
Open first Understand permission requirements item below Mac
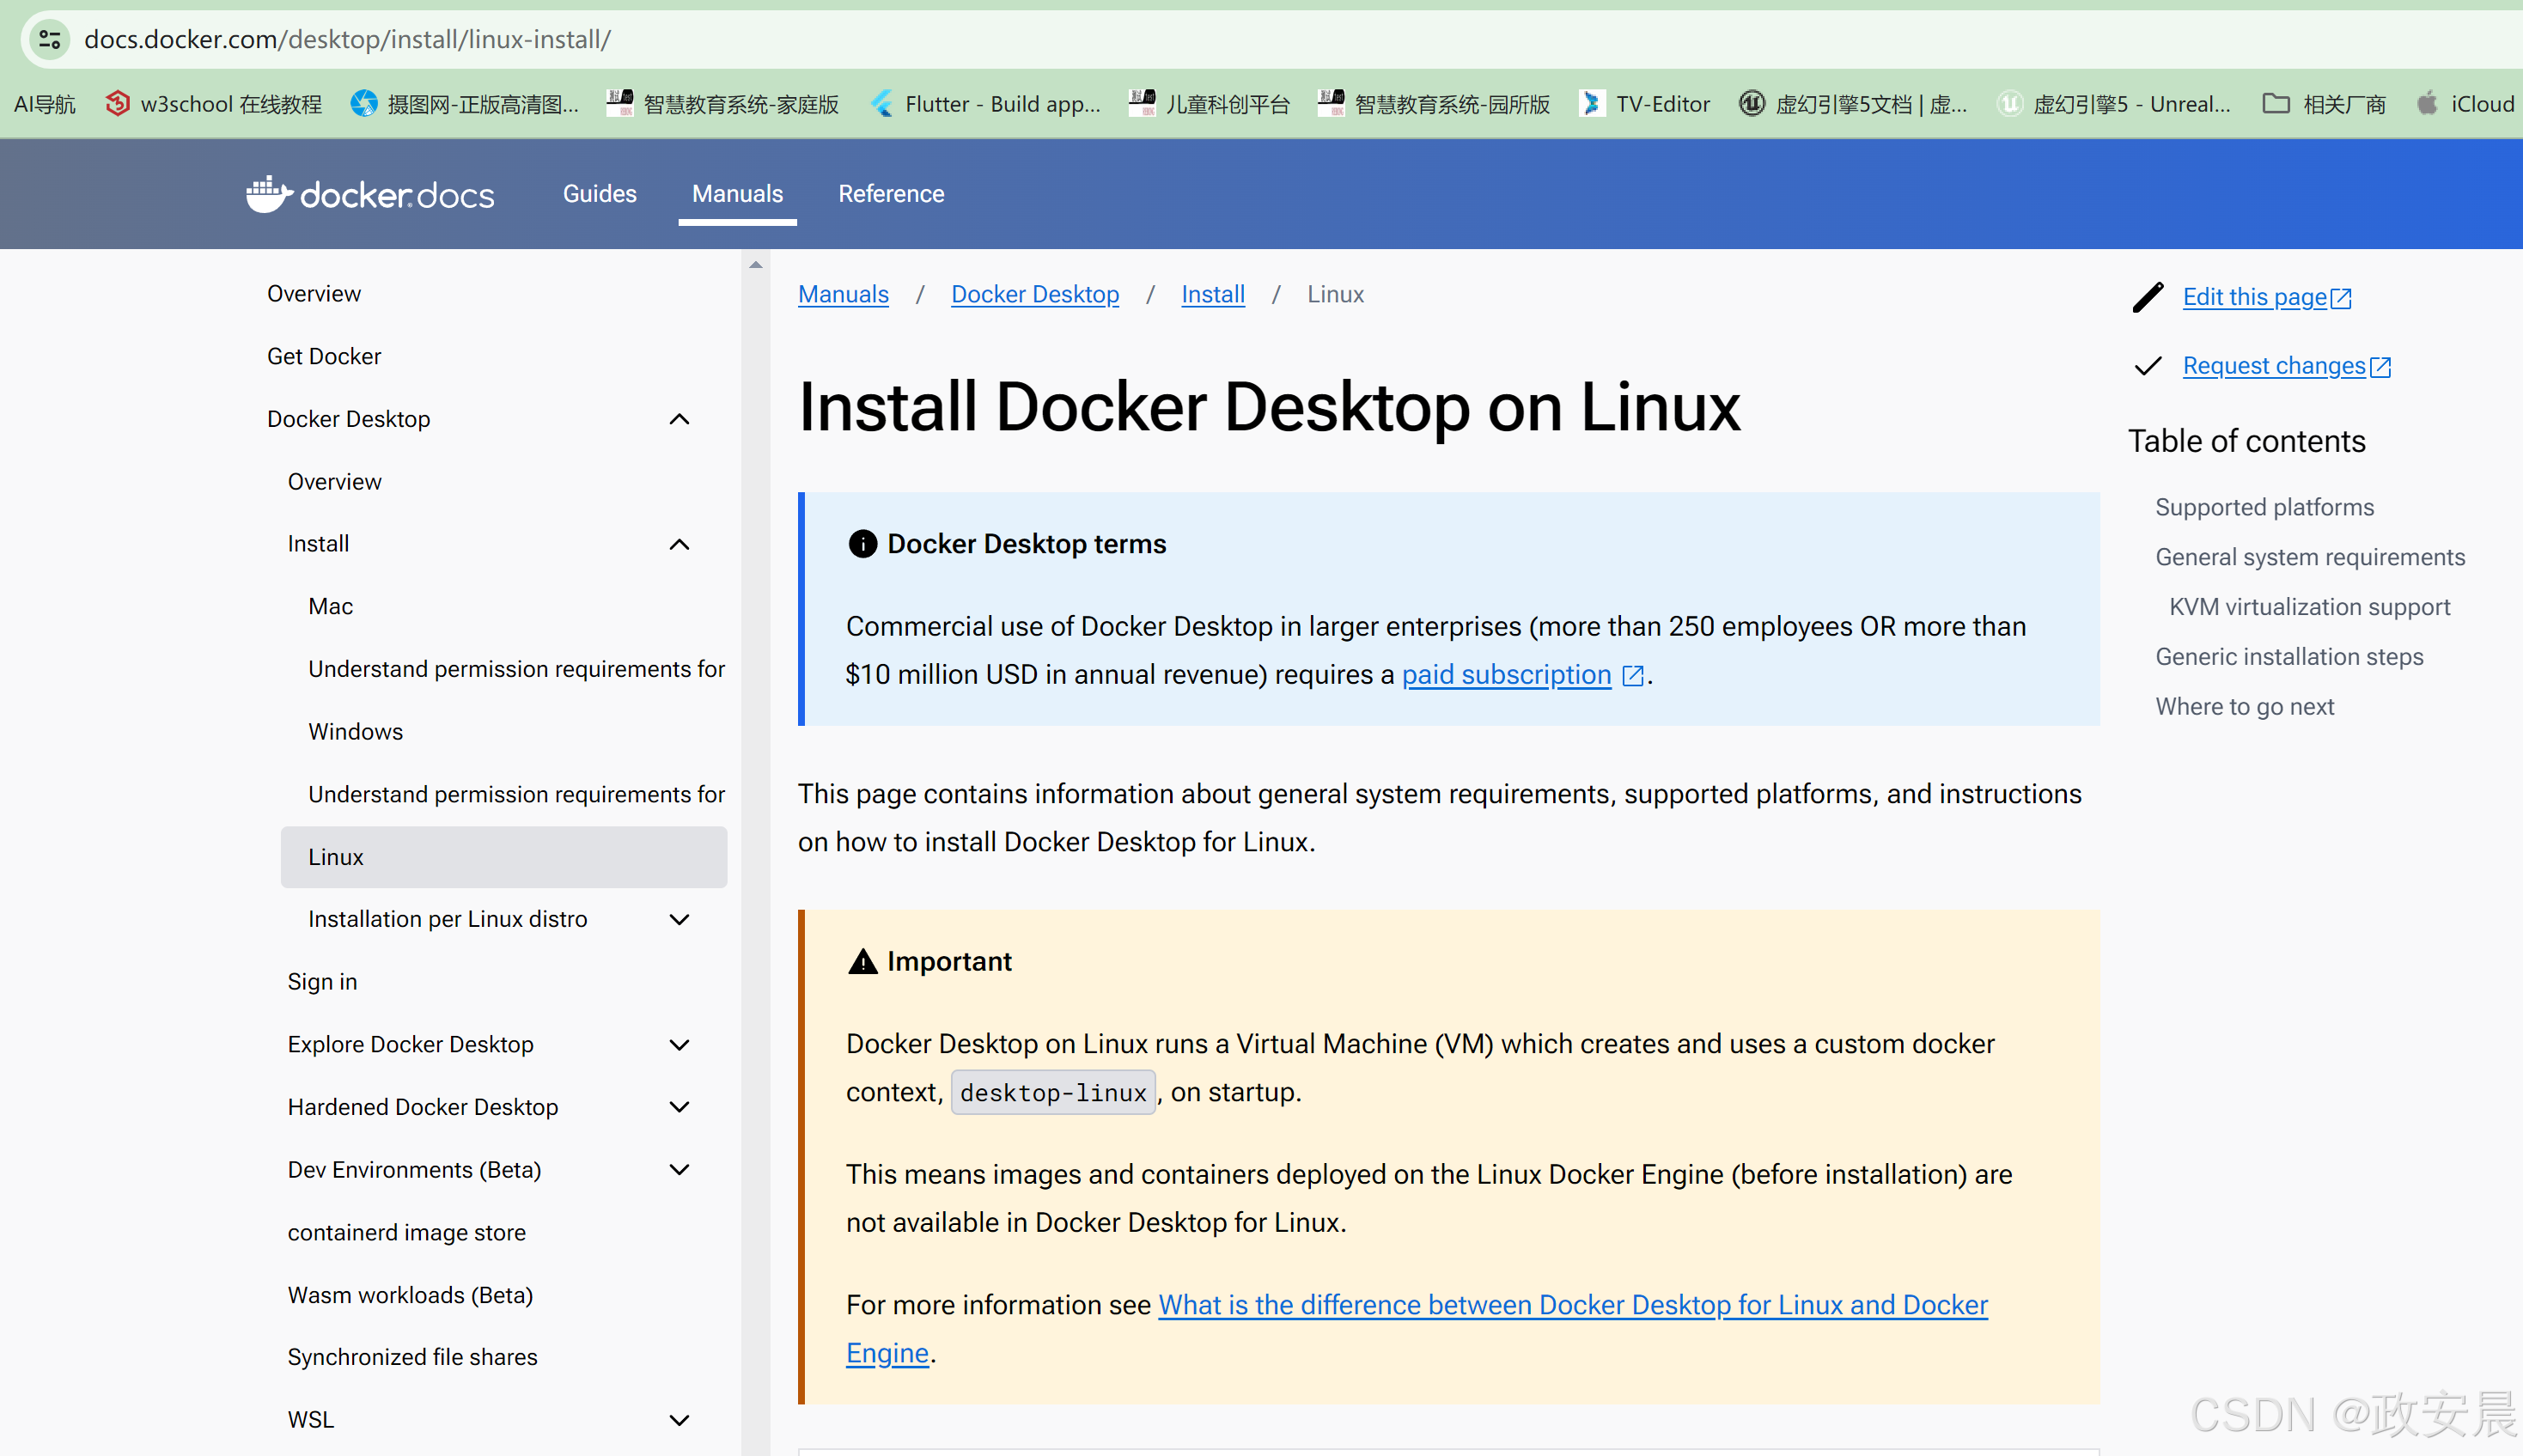click(516, 669)
